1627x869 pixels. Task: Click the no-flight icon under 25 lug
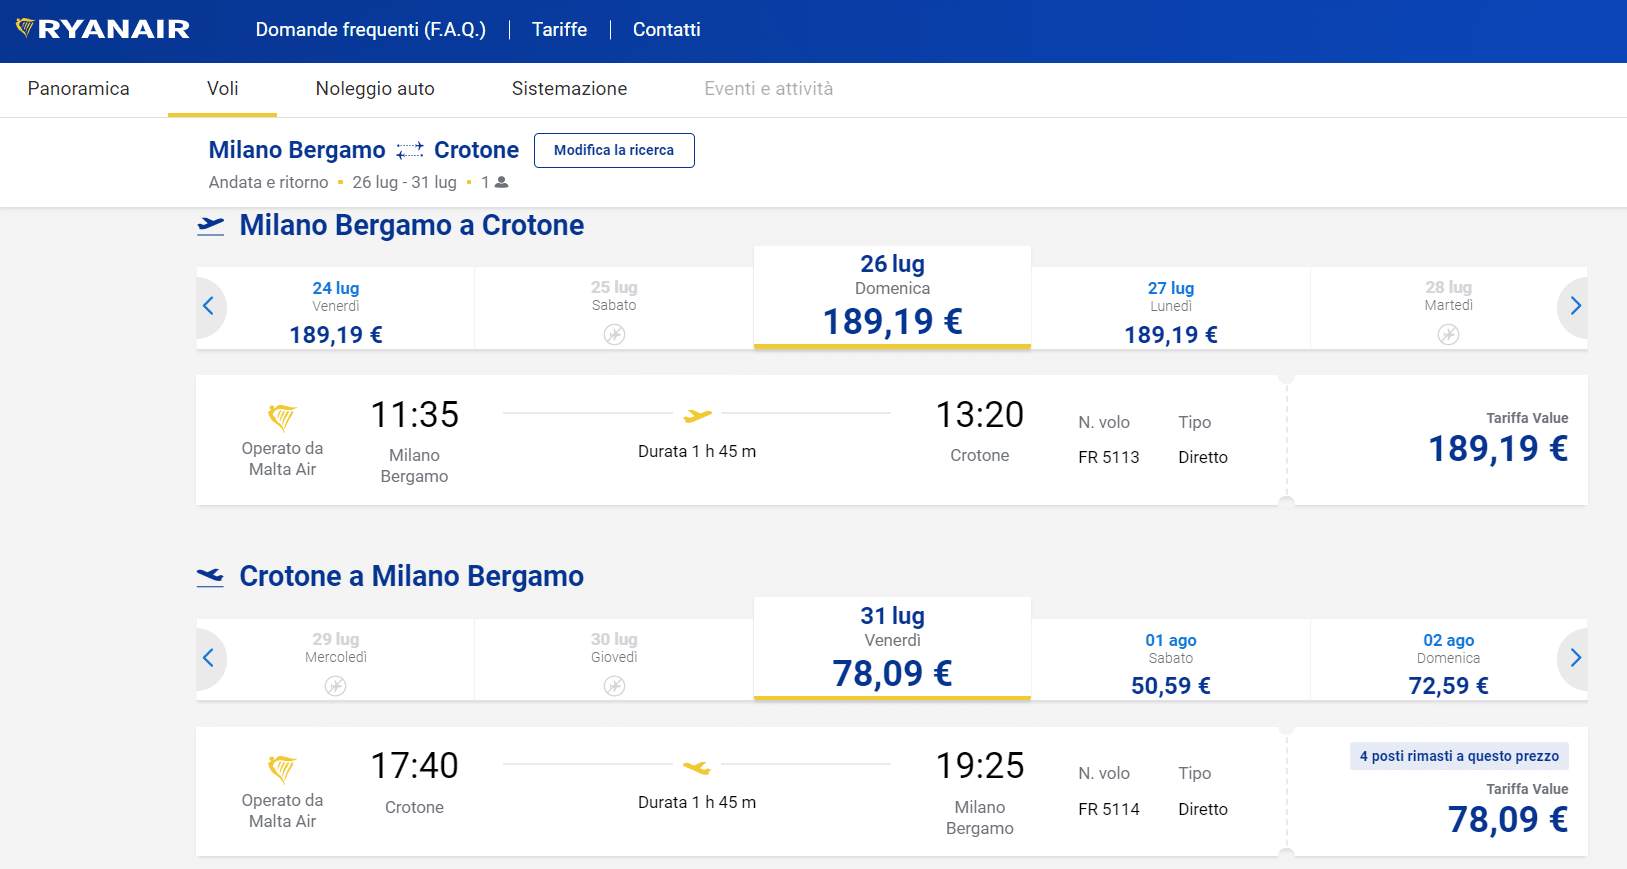click(x=614, y=334)
